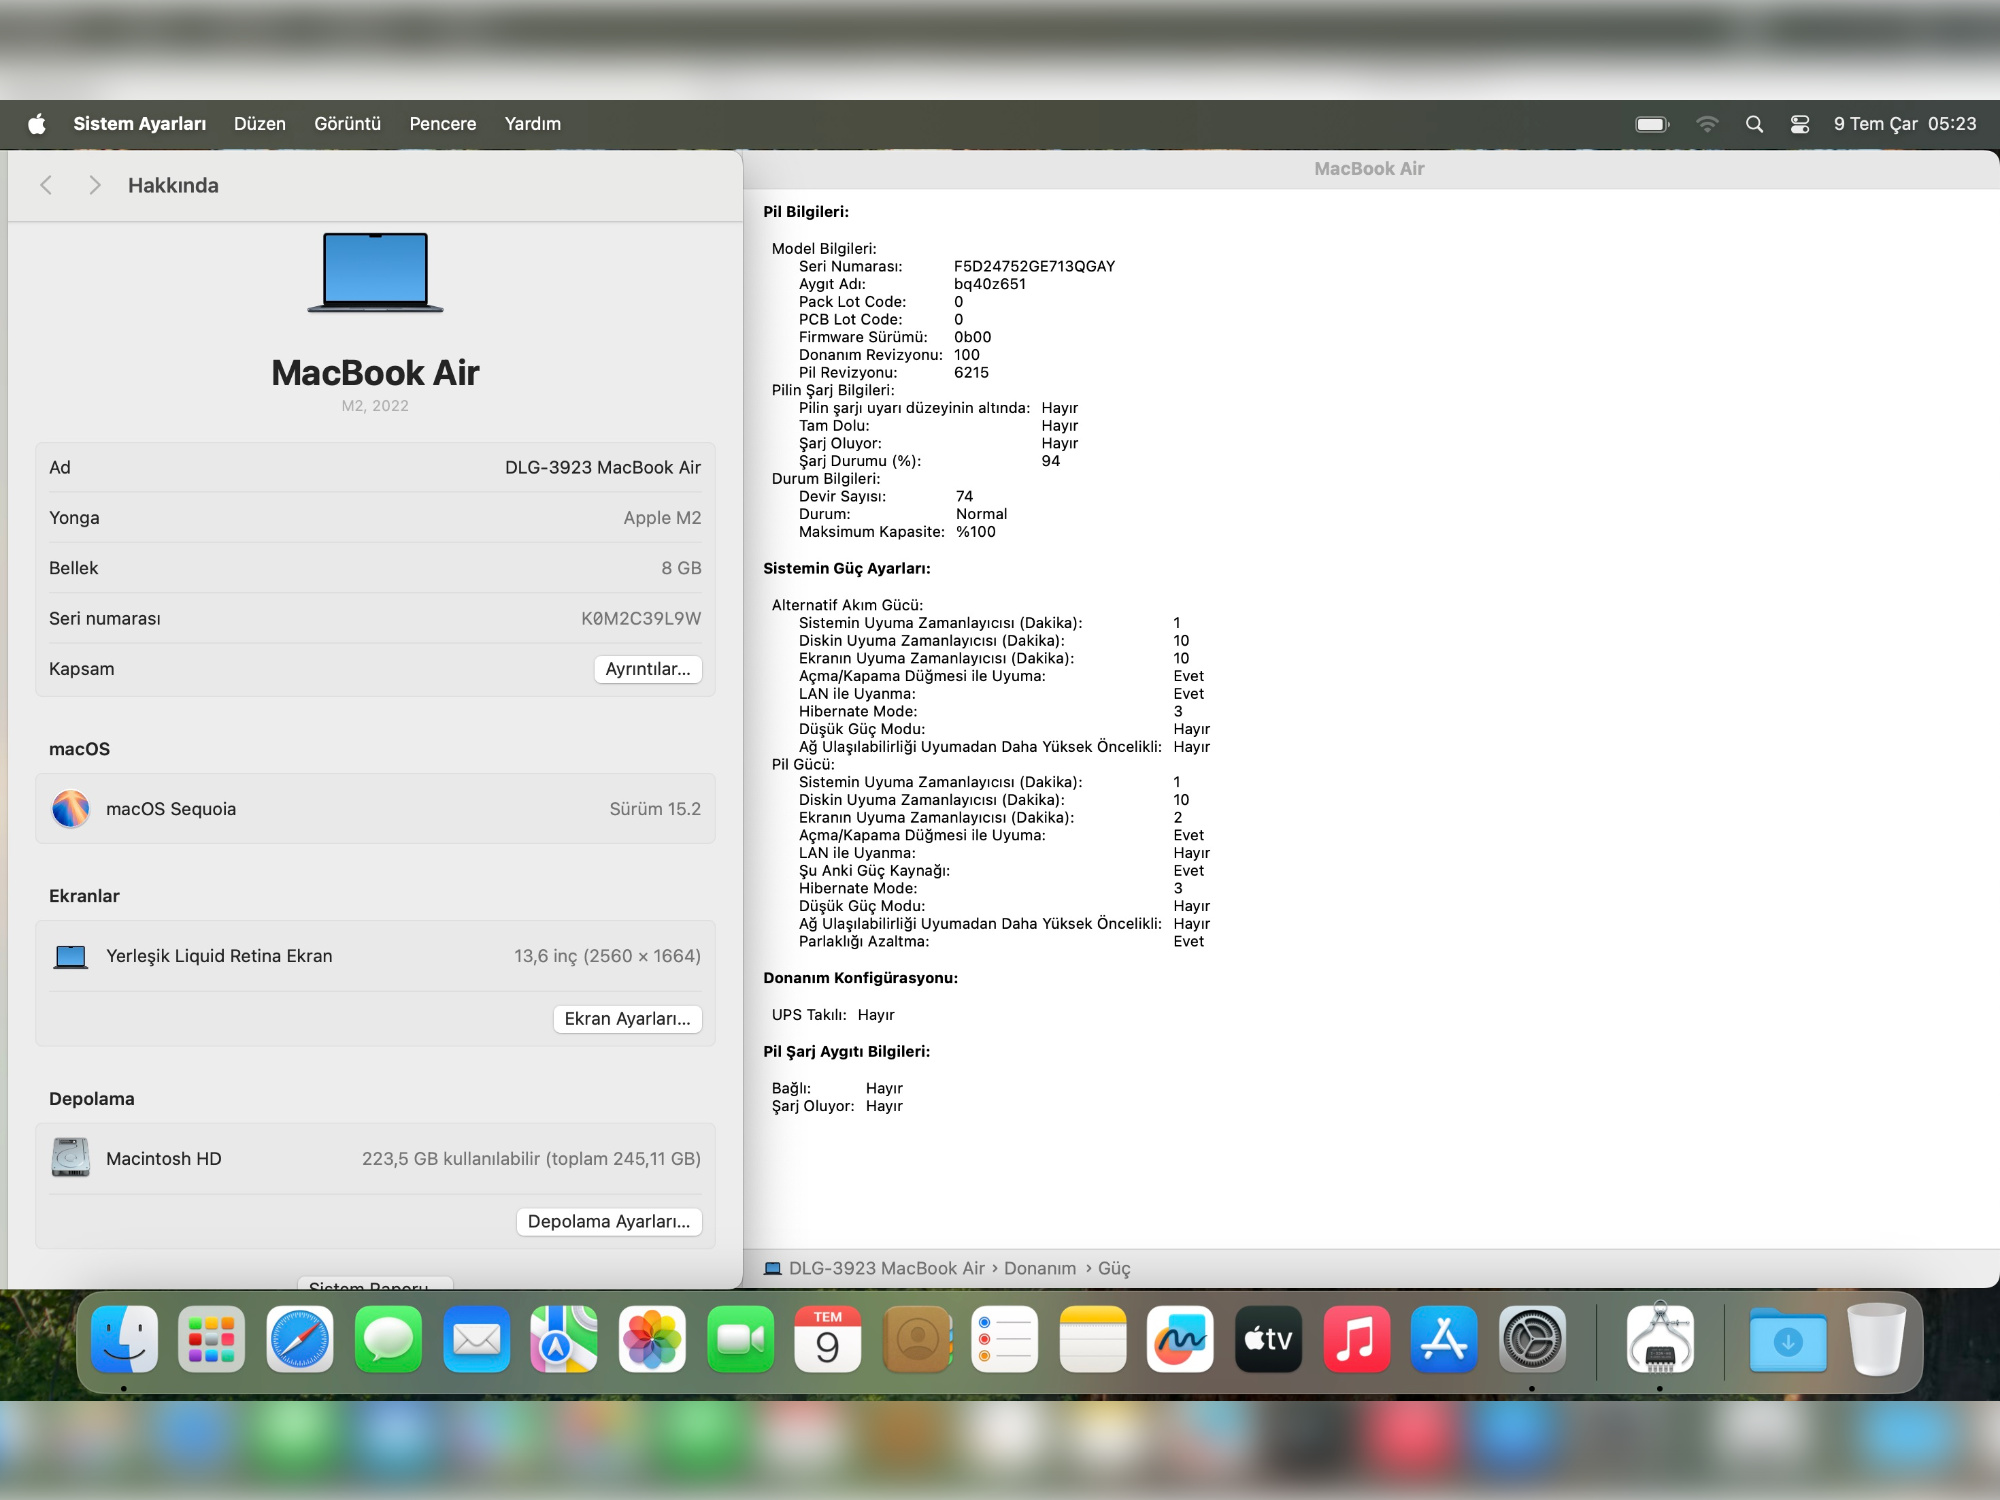Image resolution: width=2000 pixels, height=1500 pixels.
Task: Check the battery status icon
Action: (1653, 124)
